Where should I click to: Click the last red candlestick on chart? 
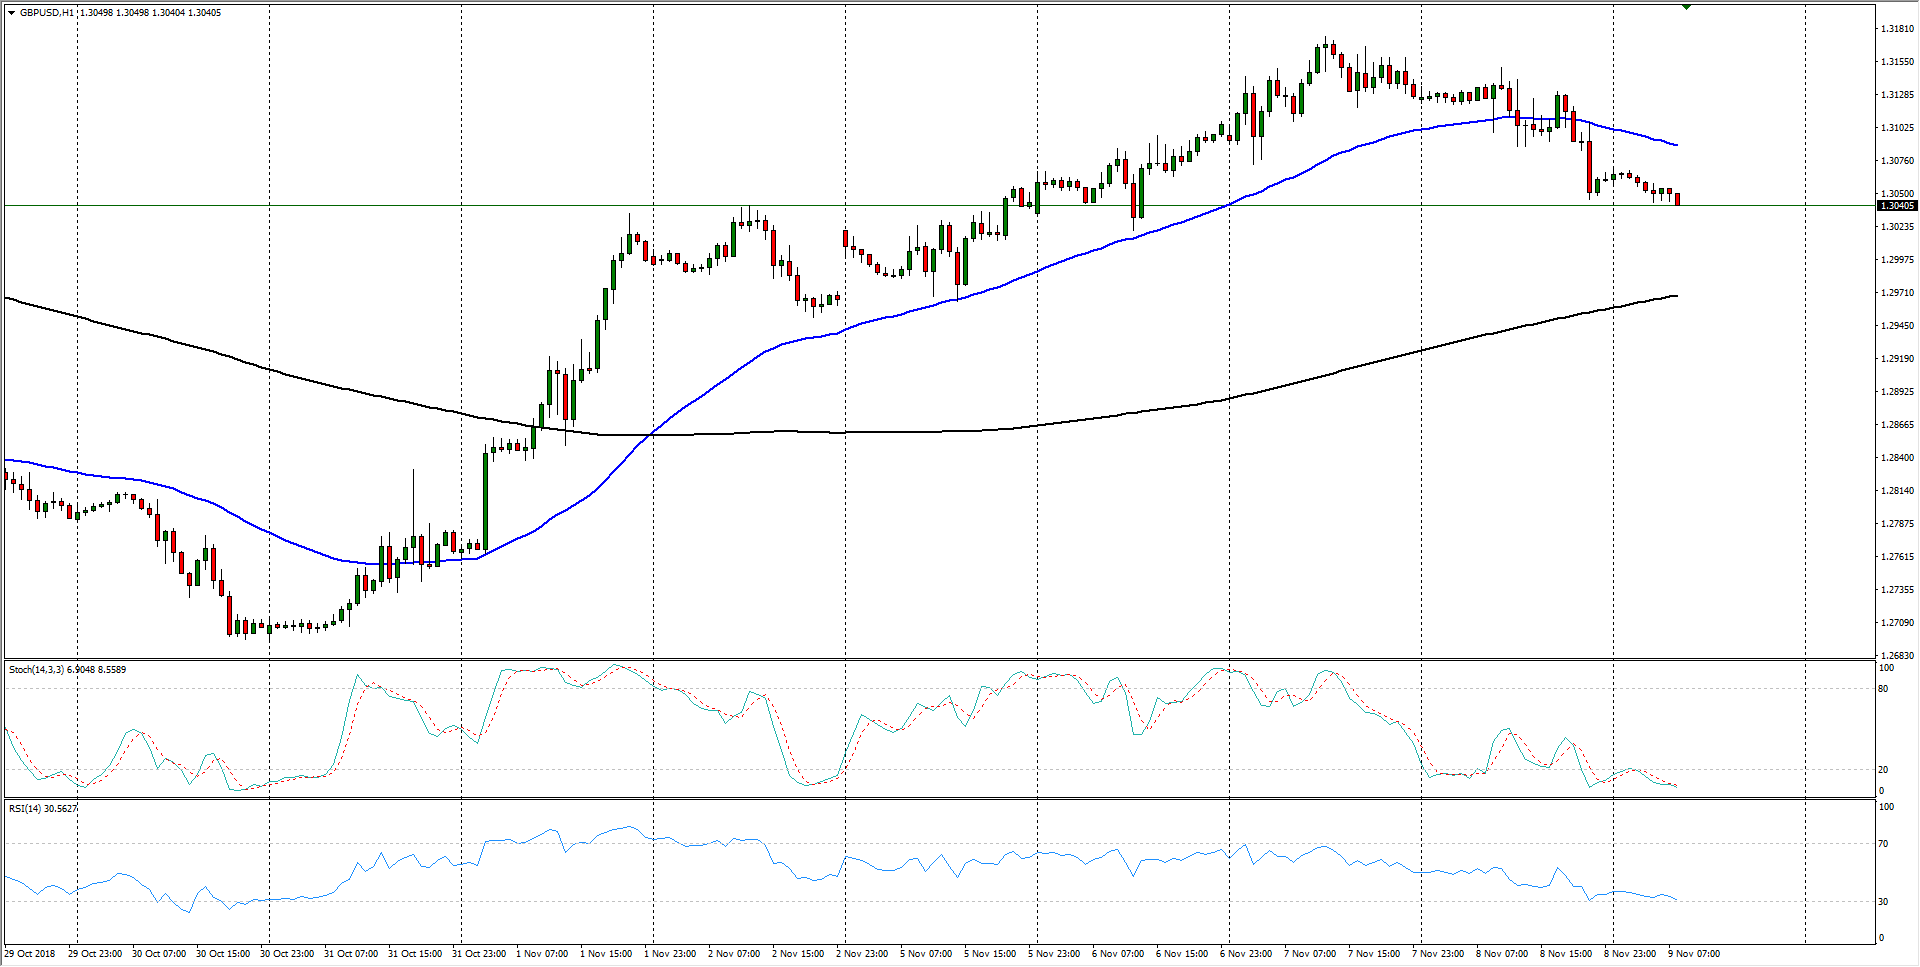click(1677, 199)
